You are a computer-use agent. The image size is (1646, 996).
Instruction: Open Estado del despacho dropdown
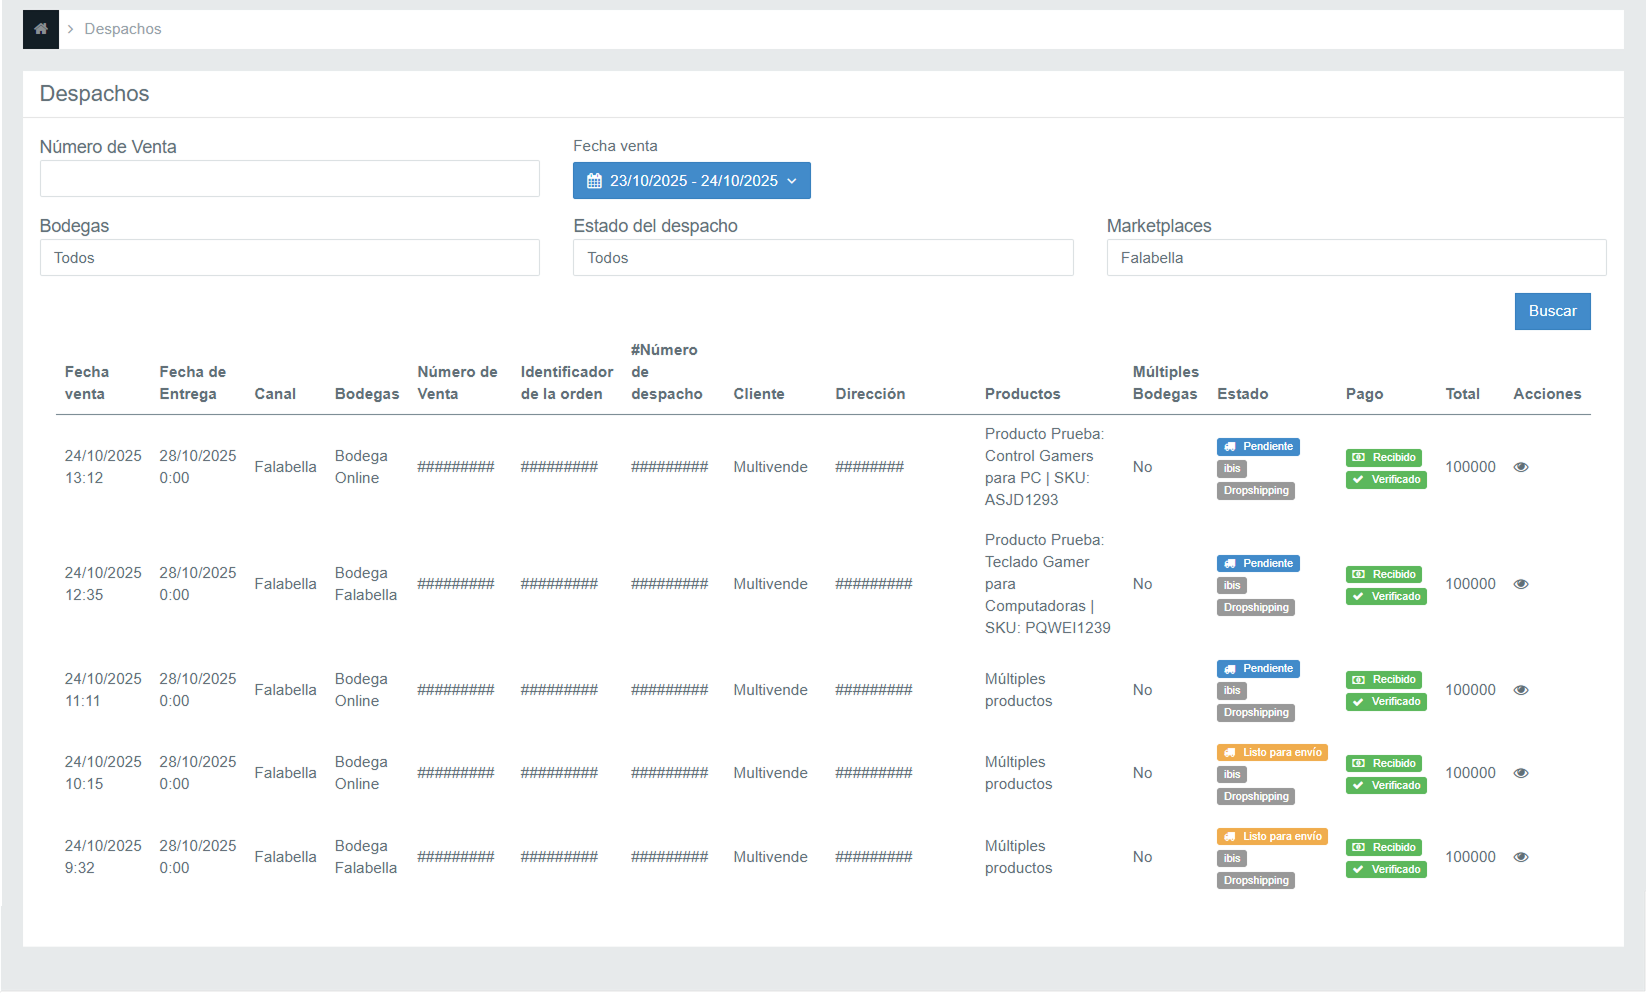pos(822,258)
